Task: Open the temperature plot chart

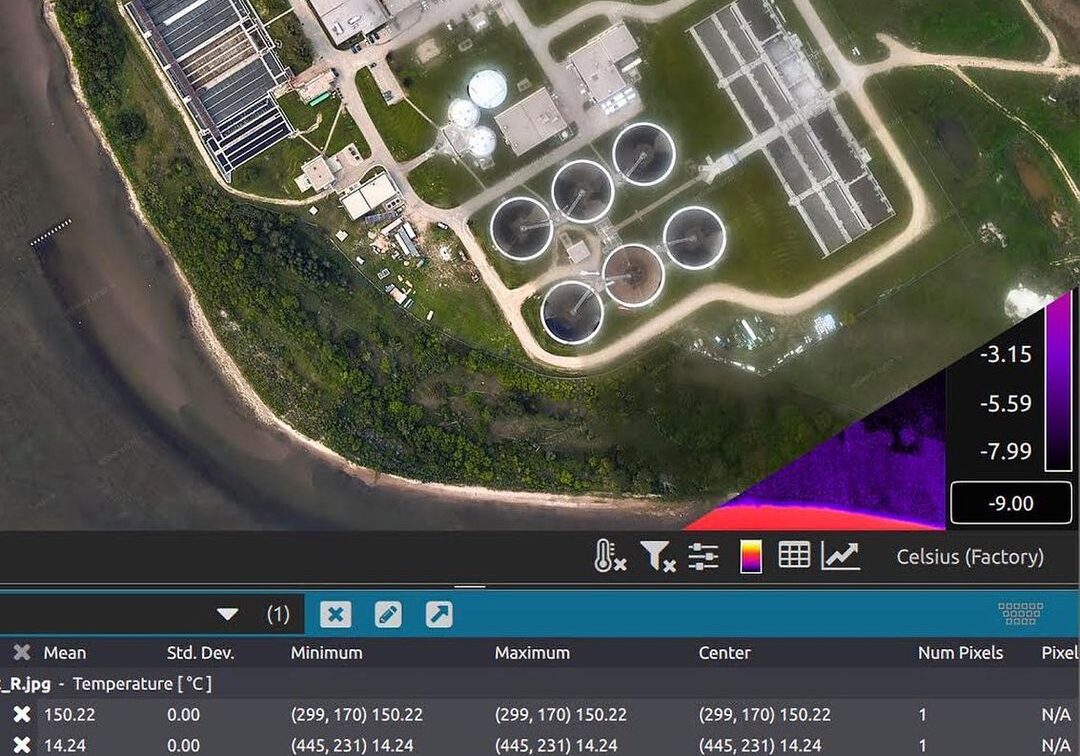Action: point(842,556)
